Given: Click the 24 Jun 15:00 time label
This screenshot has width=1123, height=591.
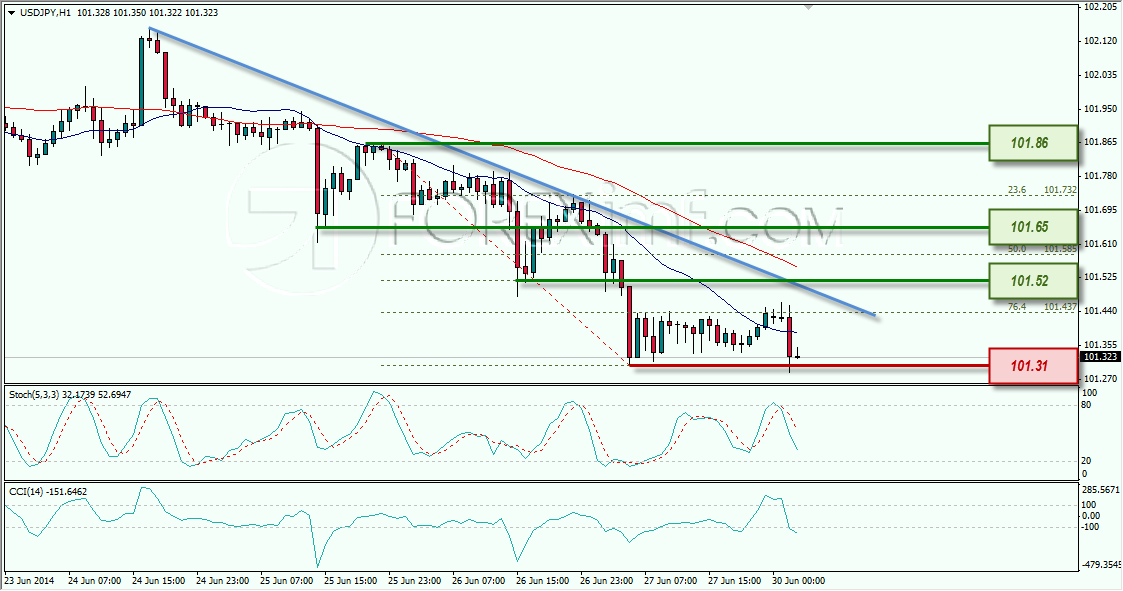Looking at the screenshot, I should 159,580.
